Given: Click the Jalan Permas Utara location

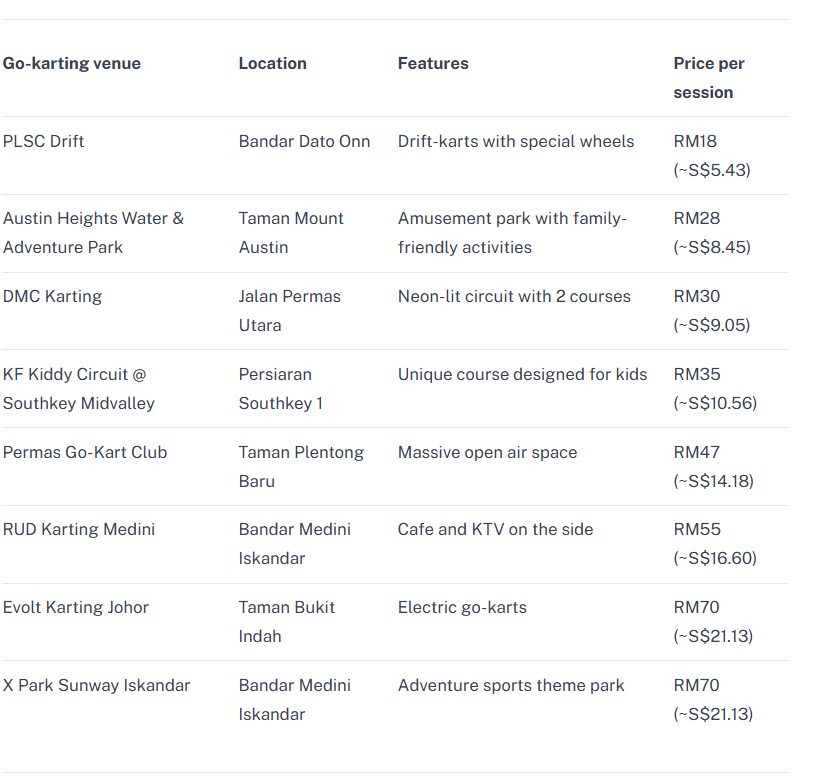Looking at the screenshot, I should (x=289, y=311).
